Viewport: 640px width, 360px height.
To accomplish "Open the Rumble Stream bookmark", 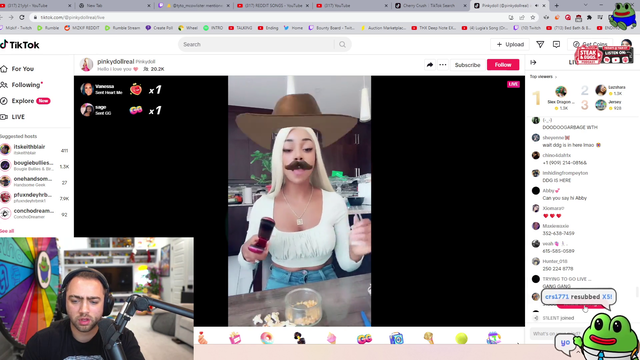I will click(122, 28).
